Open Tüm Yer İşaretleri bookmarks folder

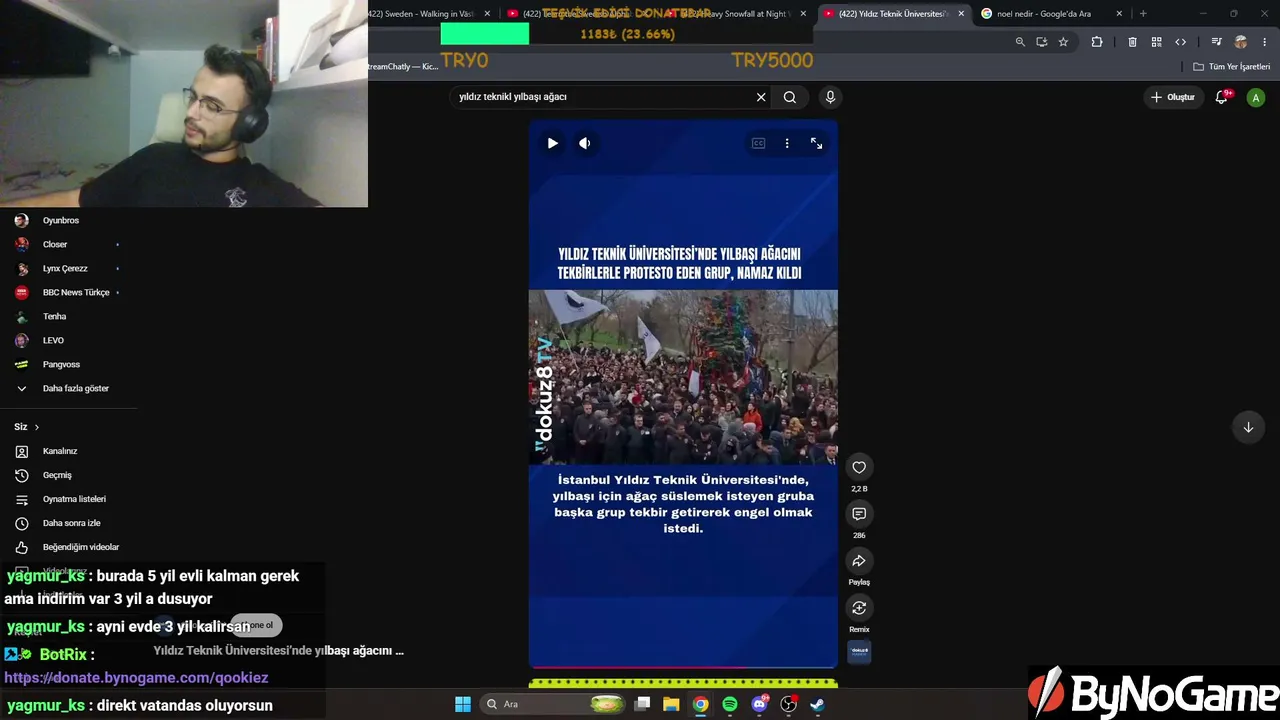click(x=1232, y=67)
